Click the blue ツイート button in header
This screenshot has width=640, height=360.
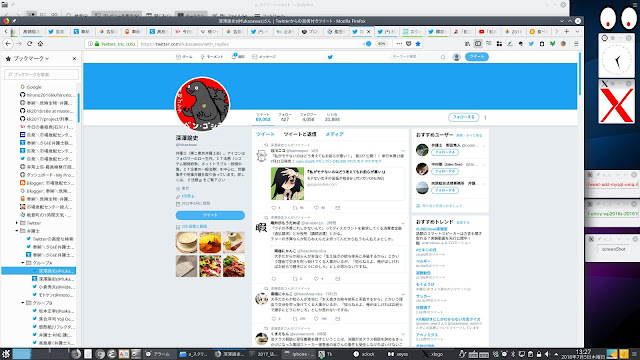point(477,57)
